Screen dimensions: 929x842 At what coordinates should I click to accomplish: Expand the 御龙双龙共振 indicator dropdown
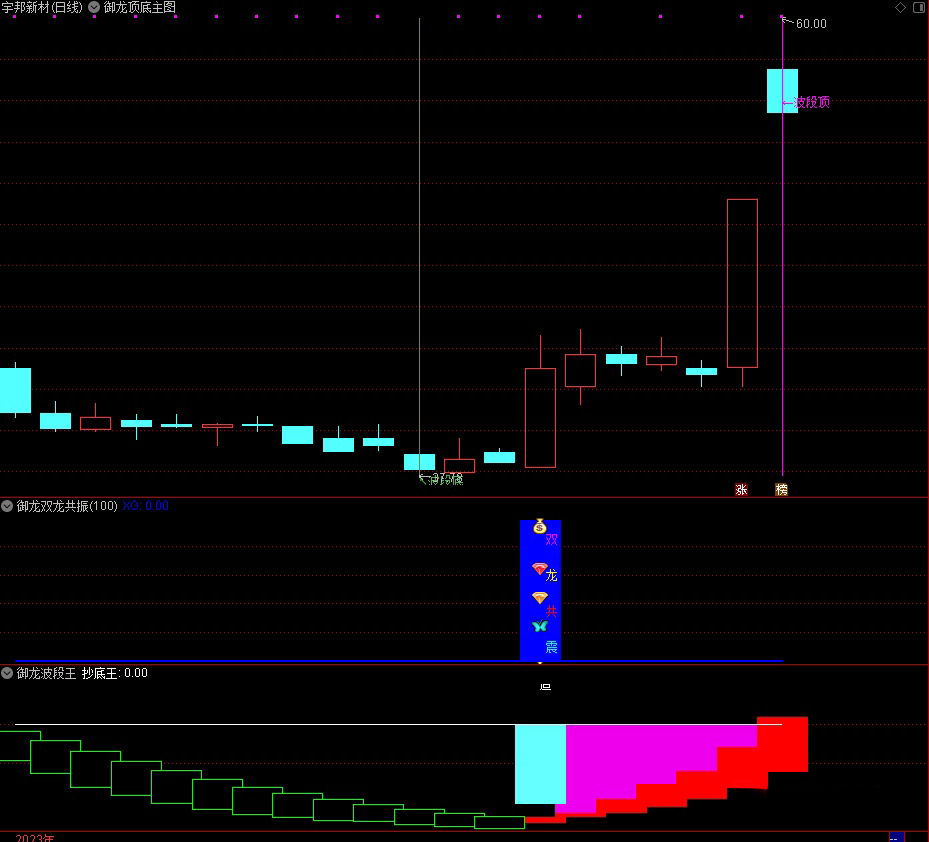click(7, 506)
